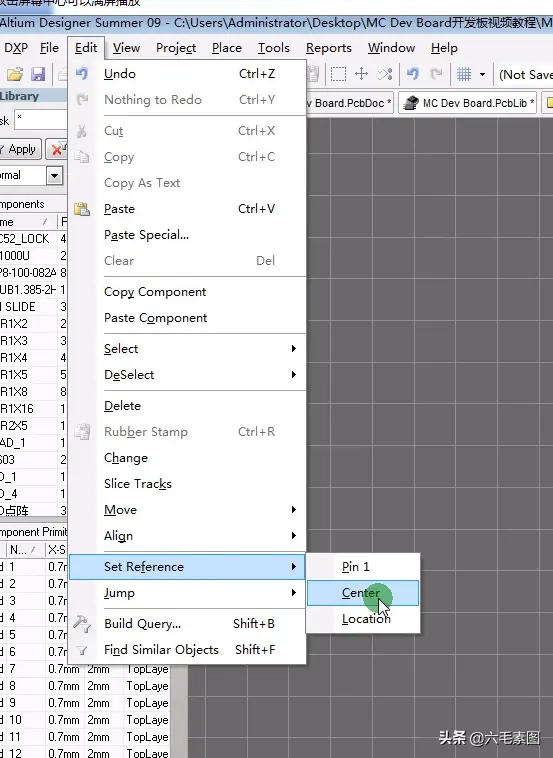
Task: Activate the move selection crosshair tool
Action: pyautogui.click(x=362, y=74)
